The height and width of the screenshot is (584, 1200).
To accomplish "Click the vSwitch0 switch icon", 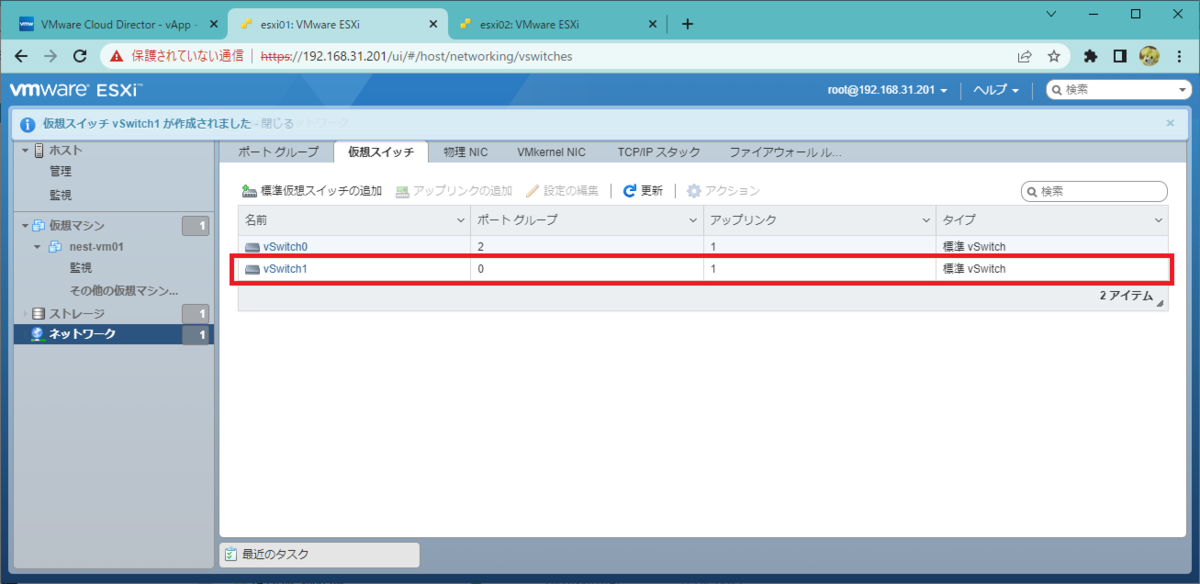I will pyautogui.click(x=252, y=246).
